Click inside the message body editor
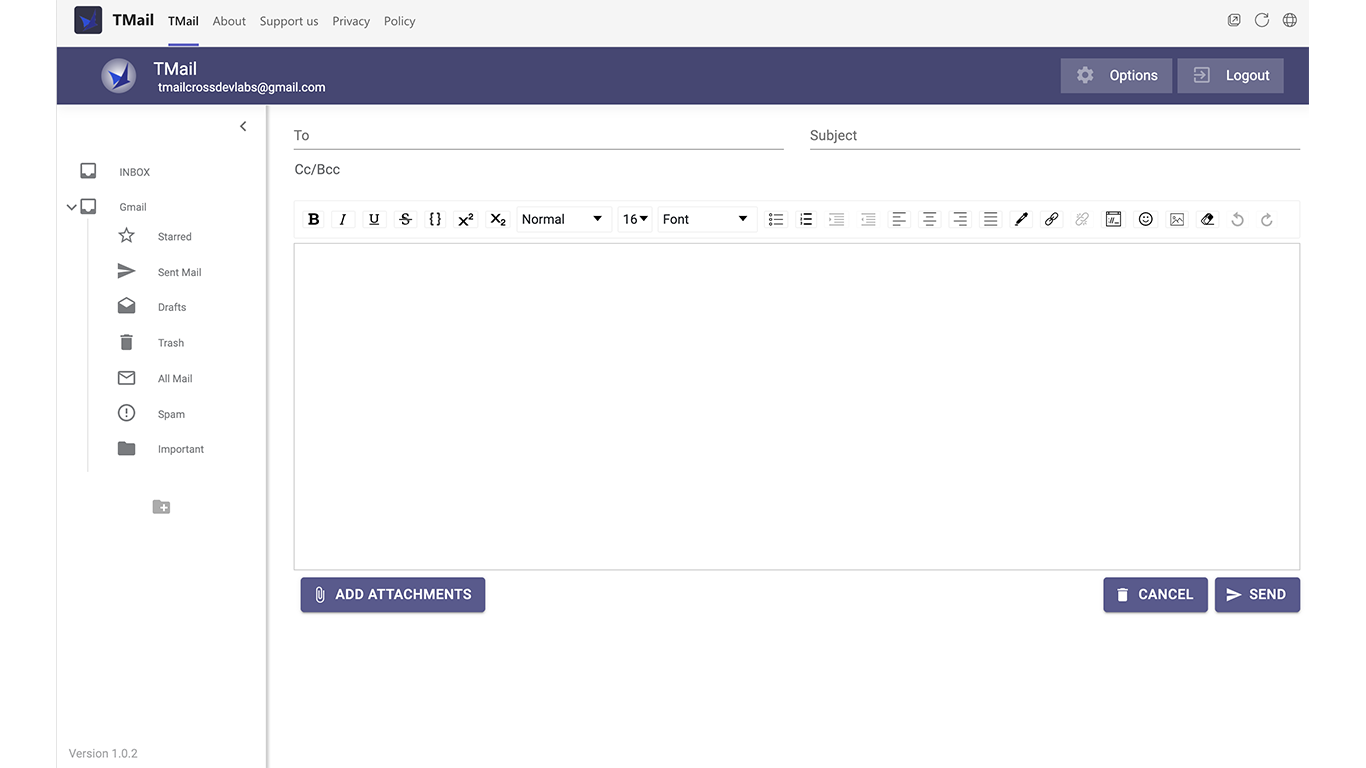This screenshot has width=1366, height=768. tap(796, 406)
